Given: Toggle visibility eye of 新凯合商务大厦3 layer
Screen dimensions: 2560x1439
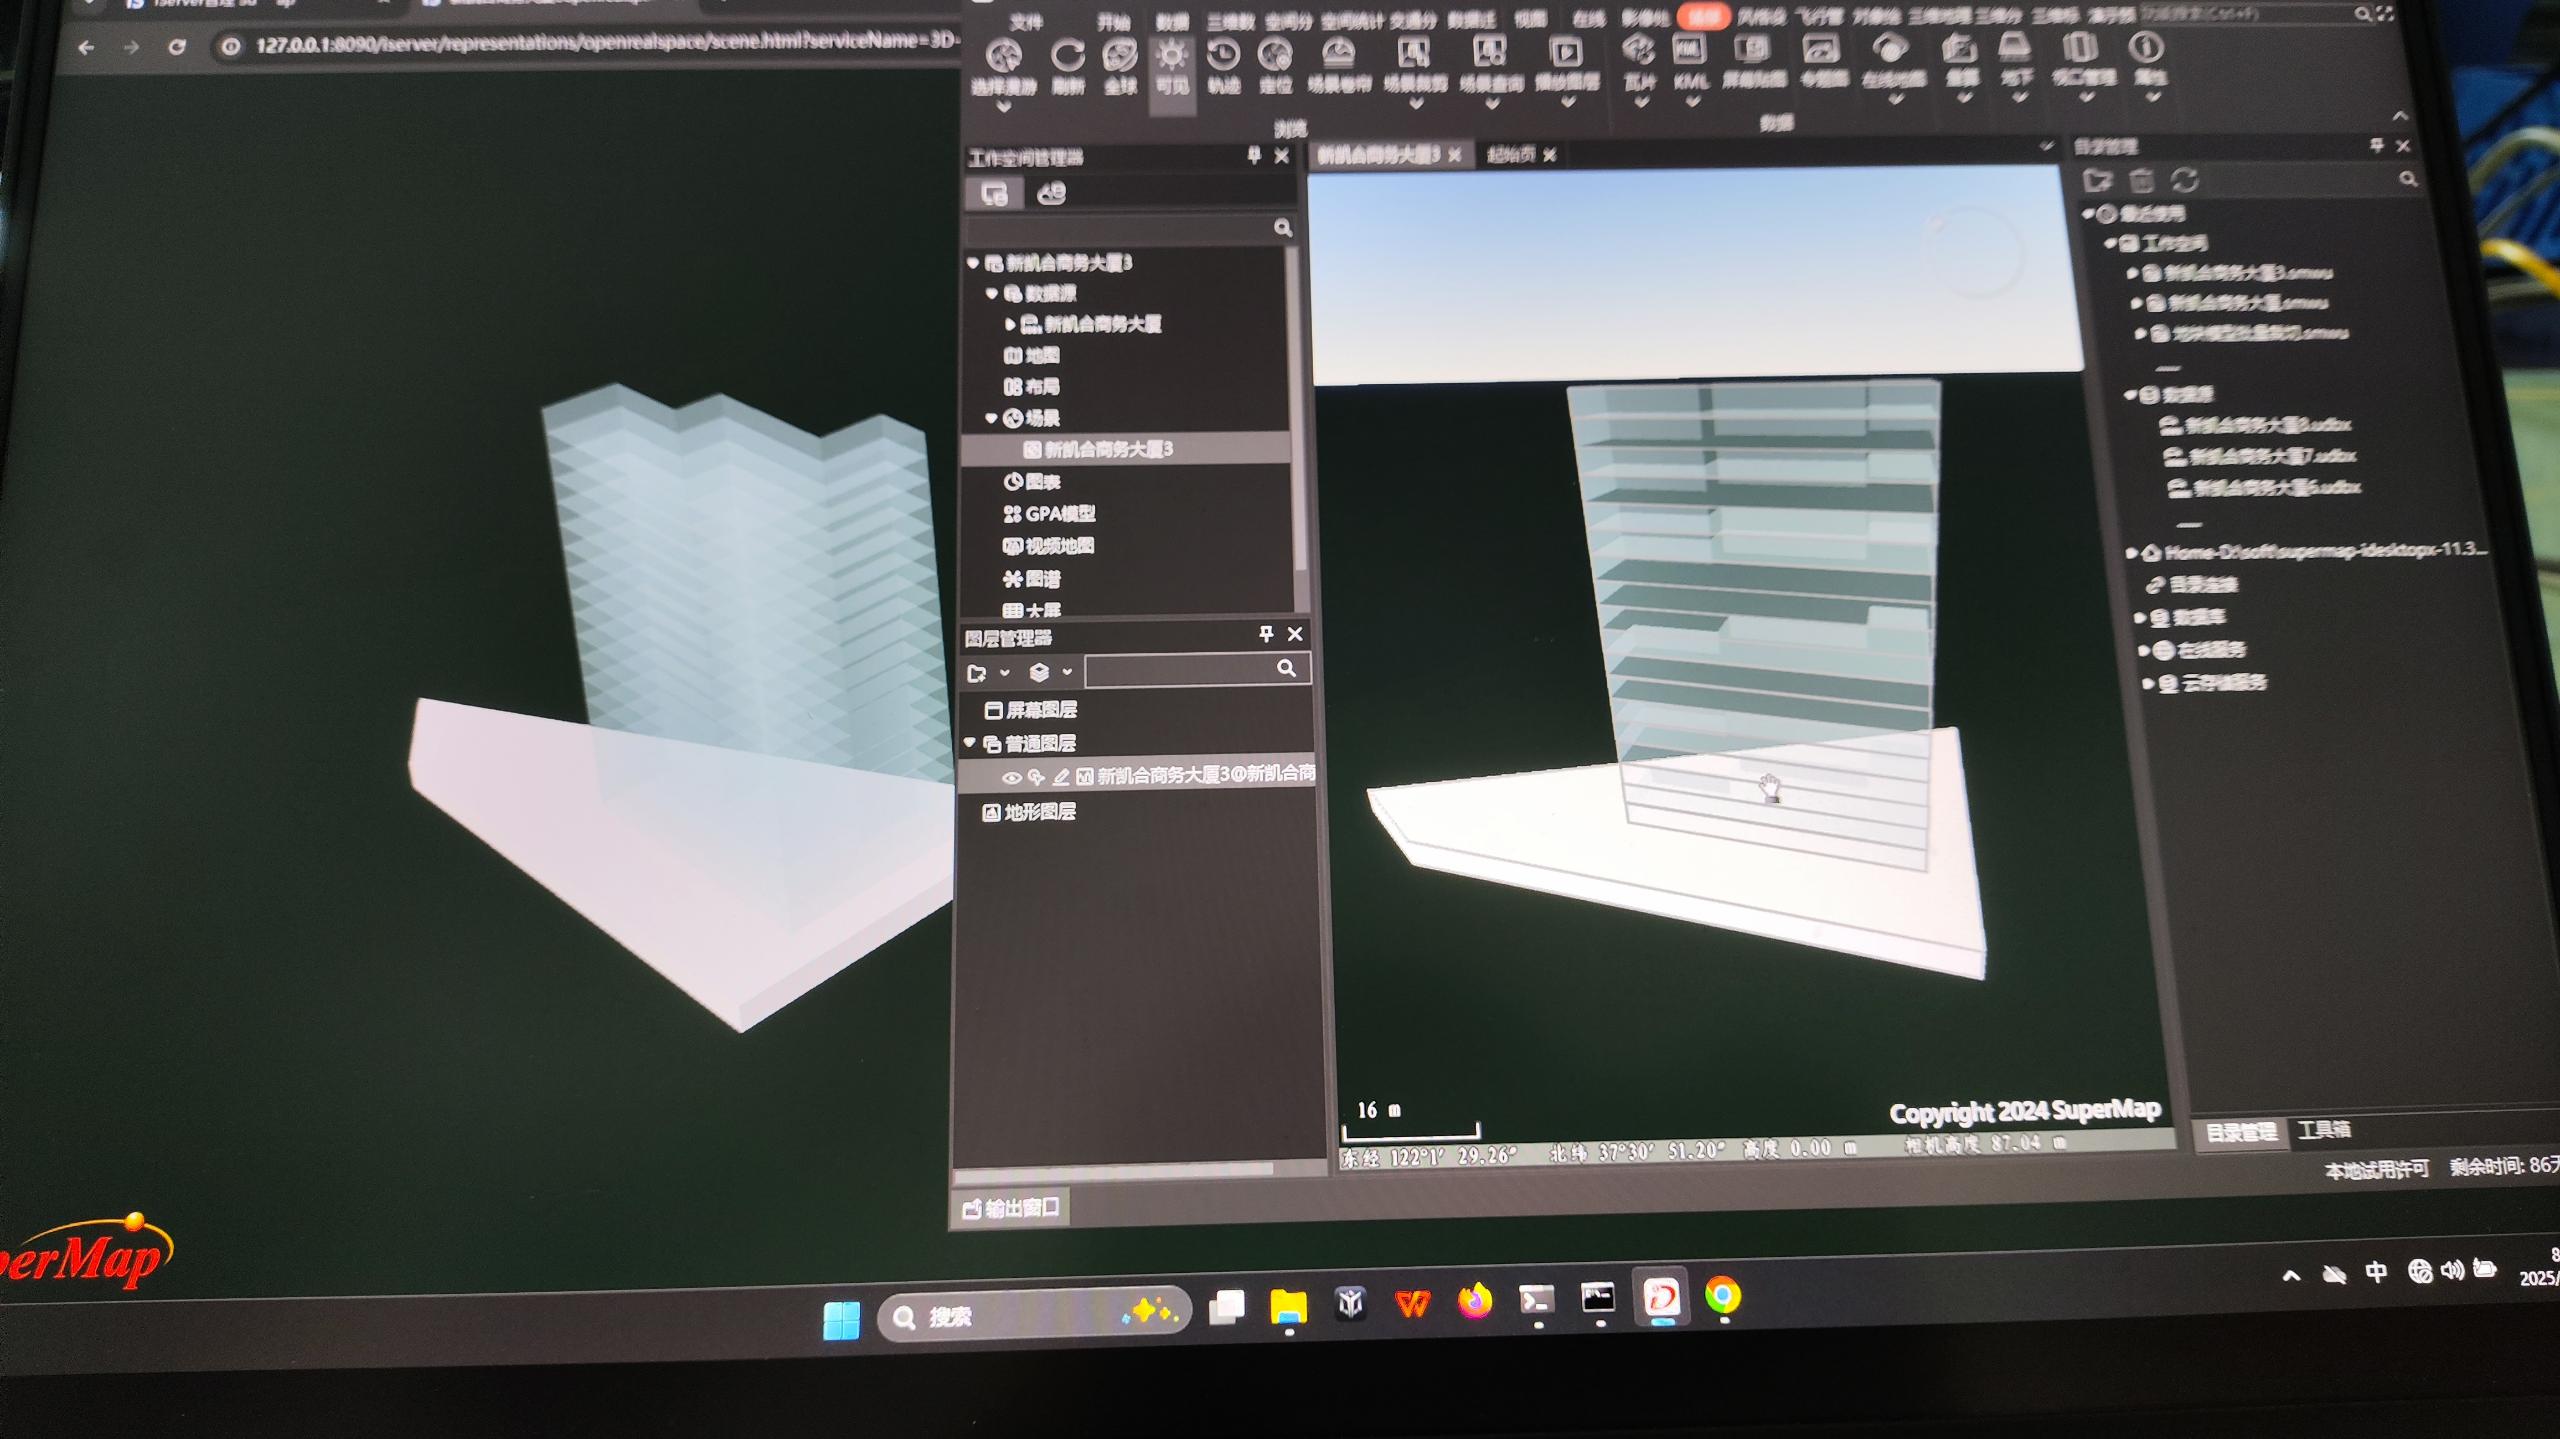Looking at the screenshot, I should 1011,778.
